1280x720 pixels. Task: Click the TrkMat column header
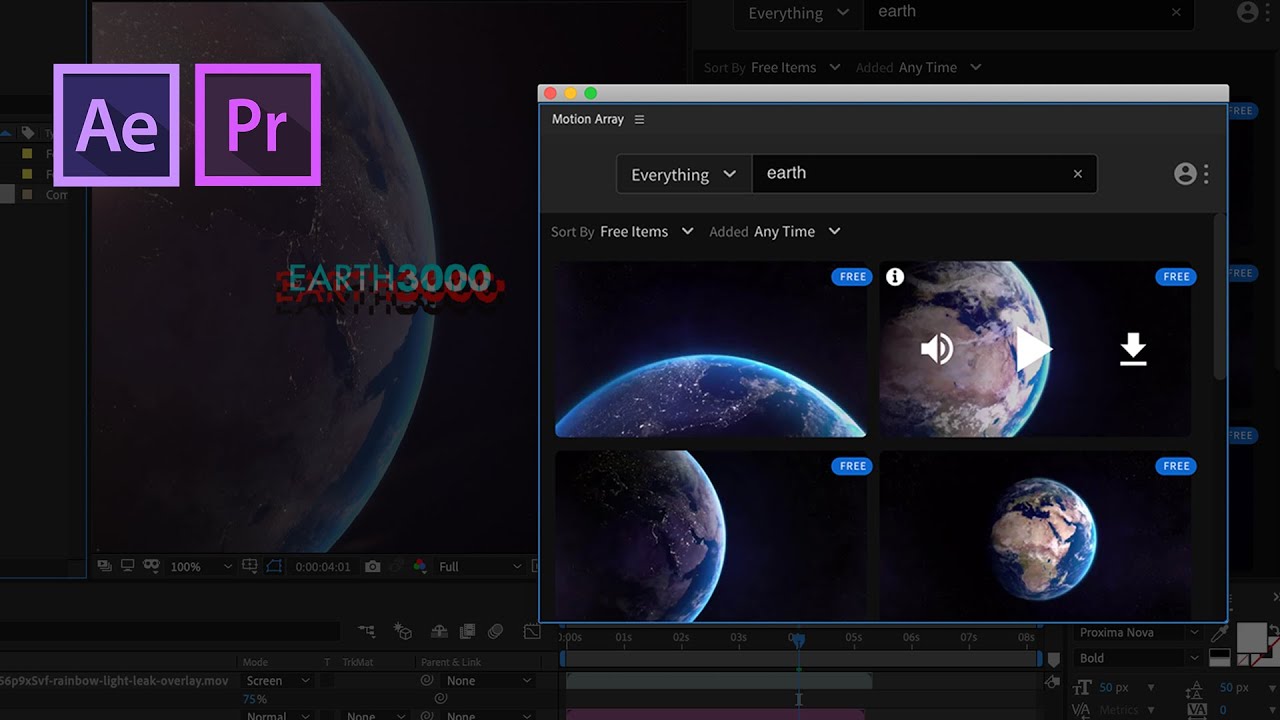pyautogui.click(x=357, y=662)
